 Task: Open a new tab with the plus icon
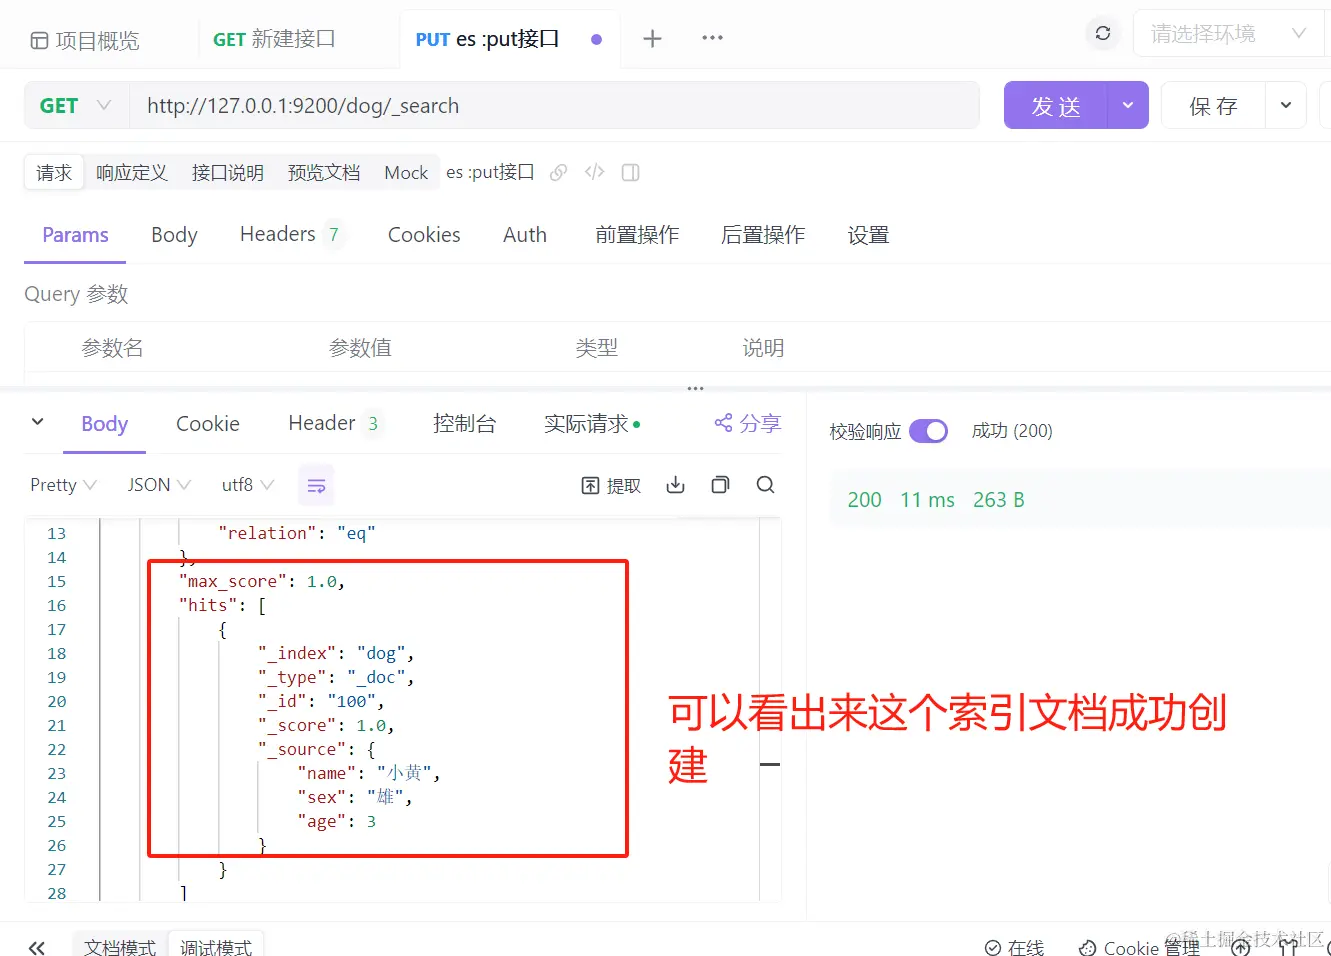652,39
